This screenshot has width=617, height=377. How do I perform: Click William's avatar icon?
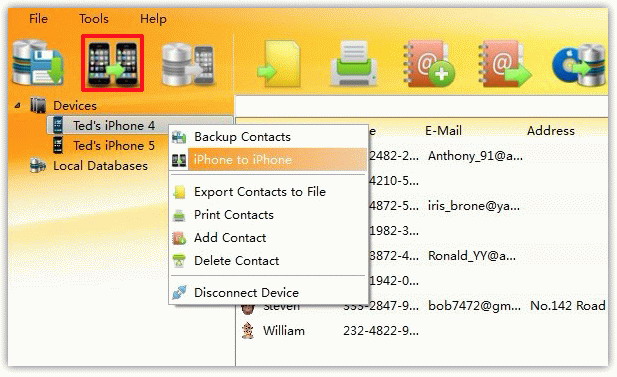[248, 331]
